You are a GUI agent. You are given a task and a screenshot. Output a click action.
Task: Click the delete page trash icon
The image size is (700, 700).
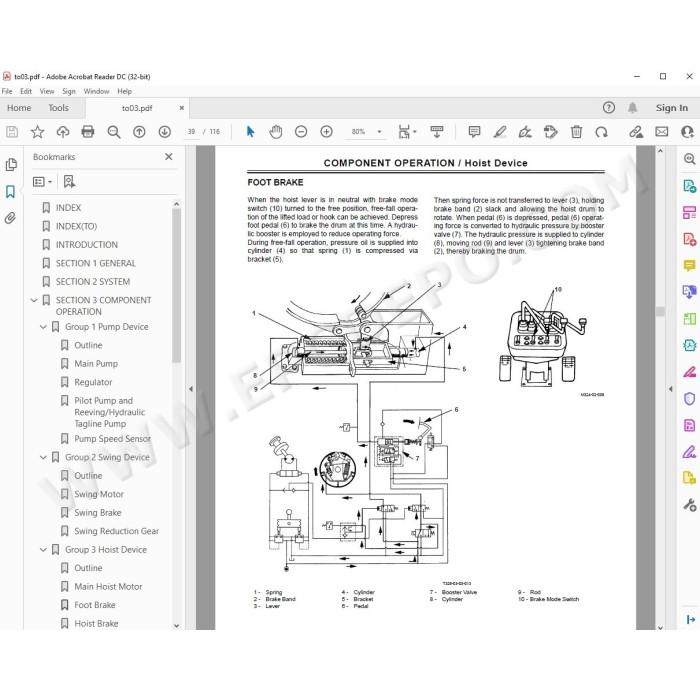[x=576, y=132]
